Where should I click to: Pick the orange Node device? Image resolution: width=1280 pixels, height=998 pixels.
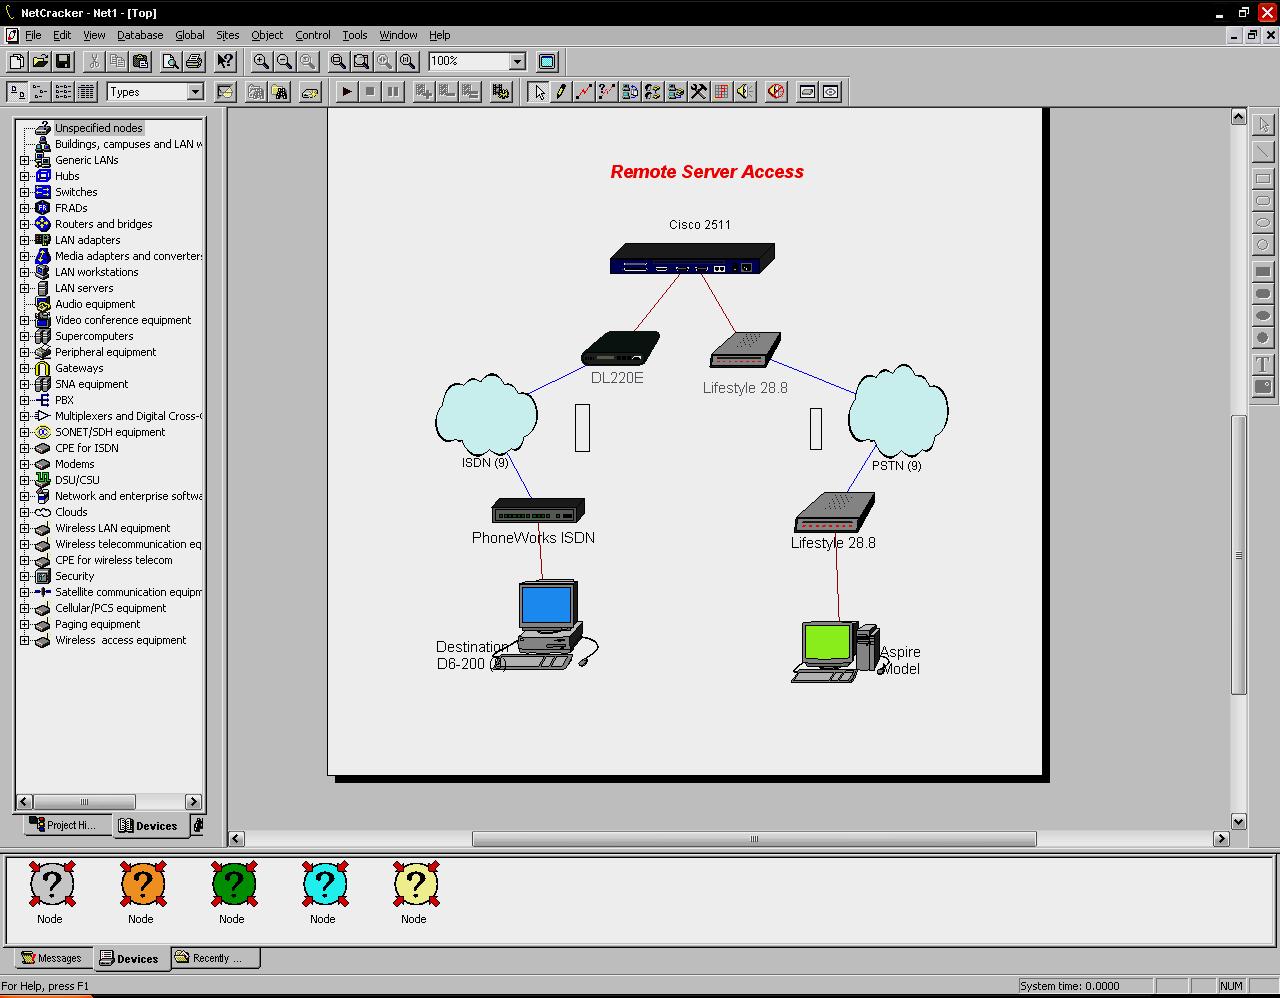142,884
